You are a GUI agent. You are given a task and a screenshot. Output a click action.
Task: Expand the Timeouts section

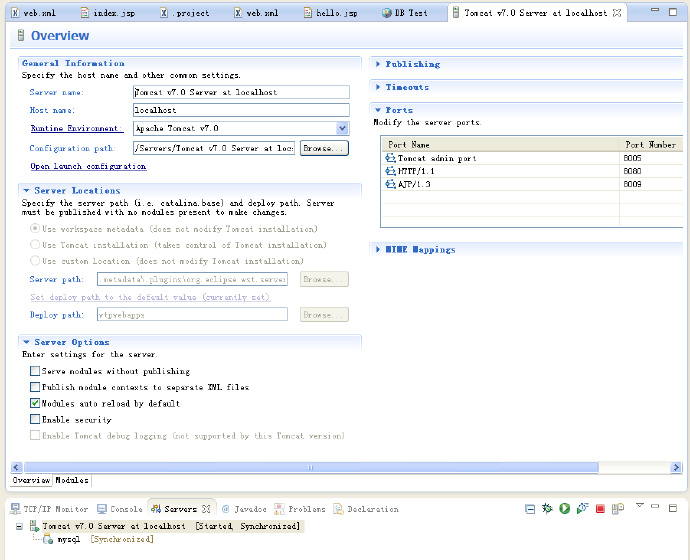pyautogui.click(x=378, y=87)
